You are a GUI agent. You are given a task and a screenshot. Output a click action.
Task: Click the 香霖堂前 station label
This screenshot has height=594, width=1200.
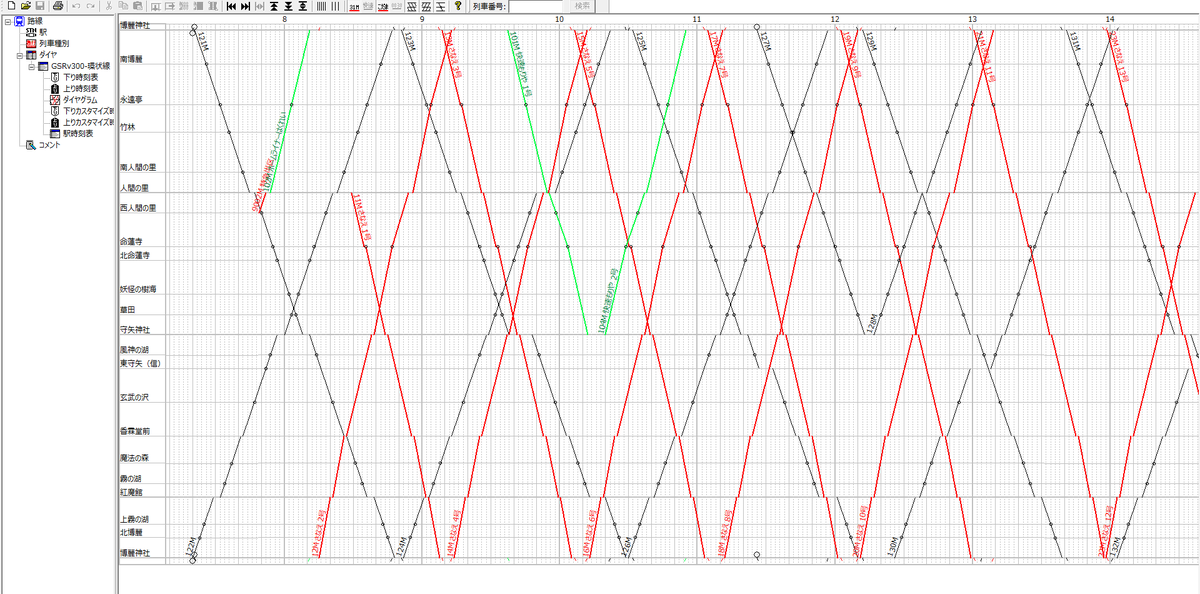click(x=135, y=431)
